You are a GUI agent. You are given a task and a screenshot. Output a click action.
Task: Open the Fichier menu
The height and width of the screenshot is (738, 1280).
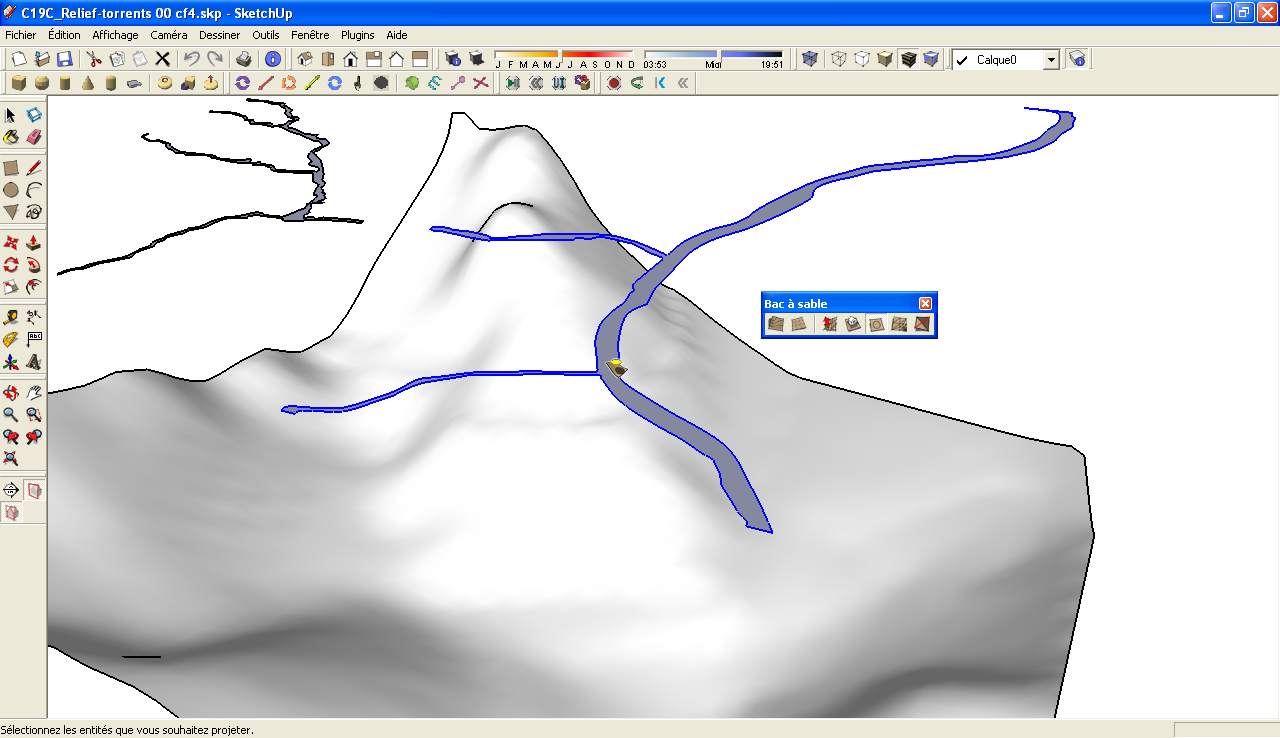(x=21, y=35)
